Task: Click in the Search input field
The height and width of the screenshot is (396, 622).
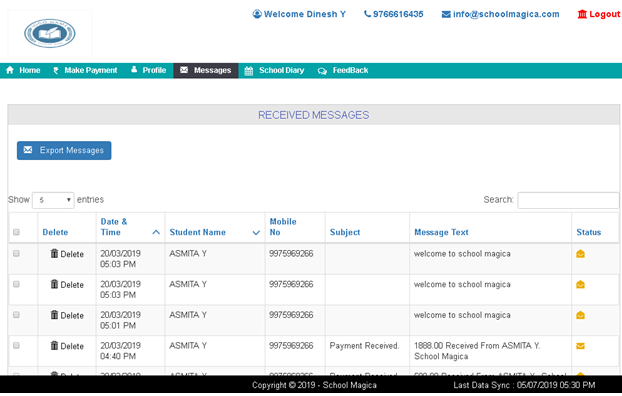Action: click(568, 200)
